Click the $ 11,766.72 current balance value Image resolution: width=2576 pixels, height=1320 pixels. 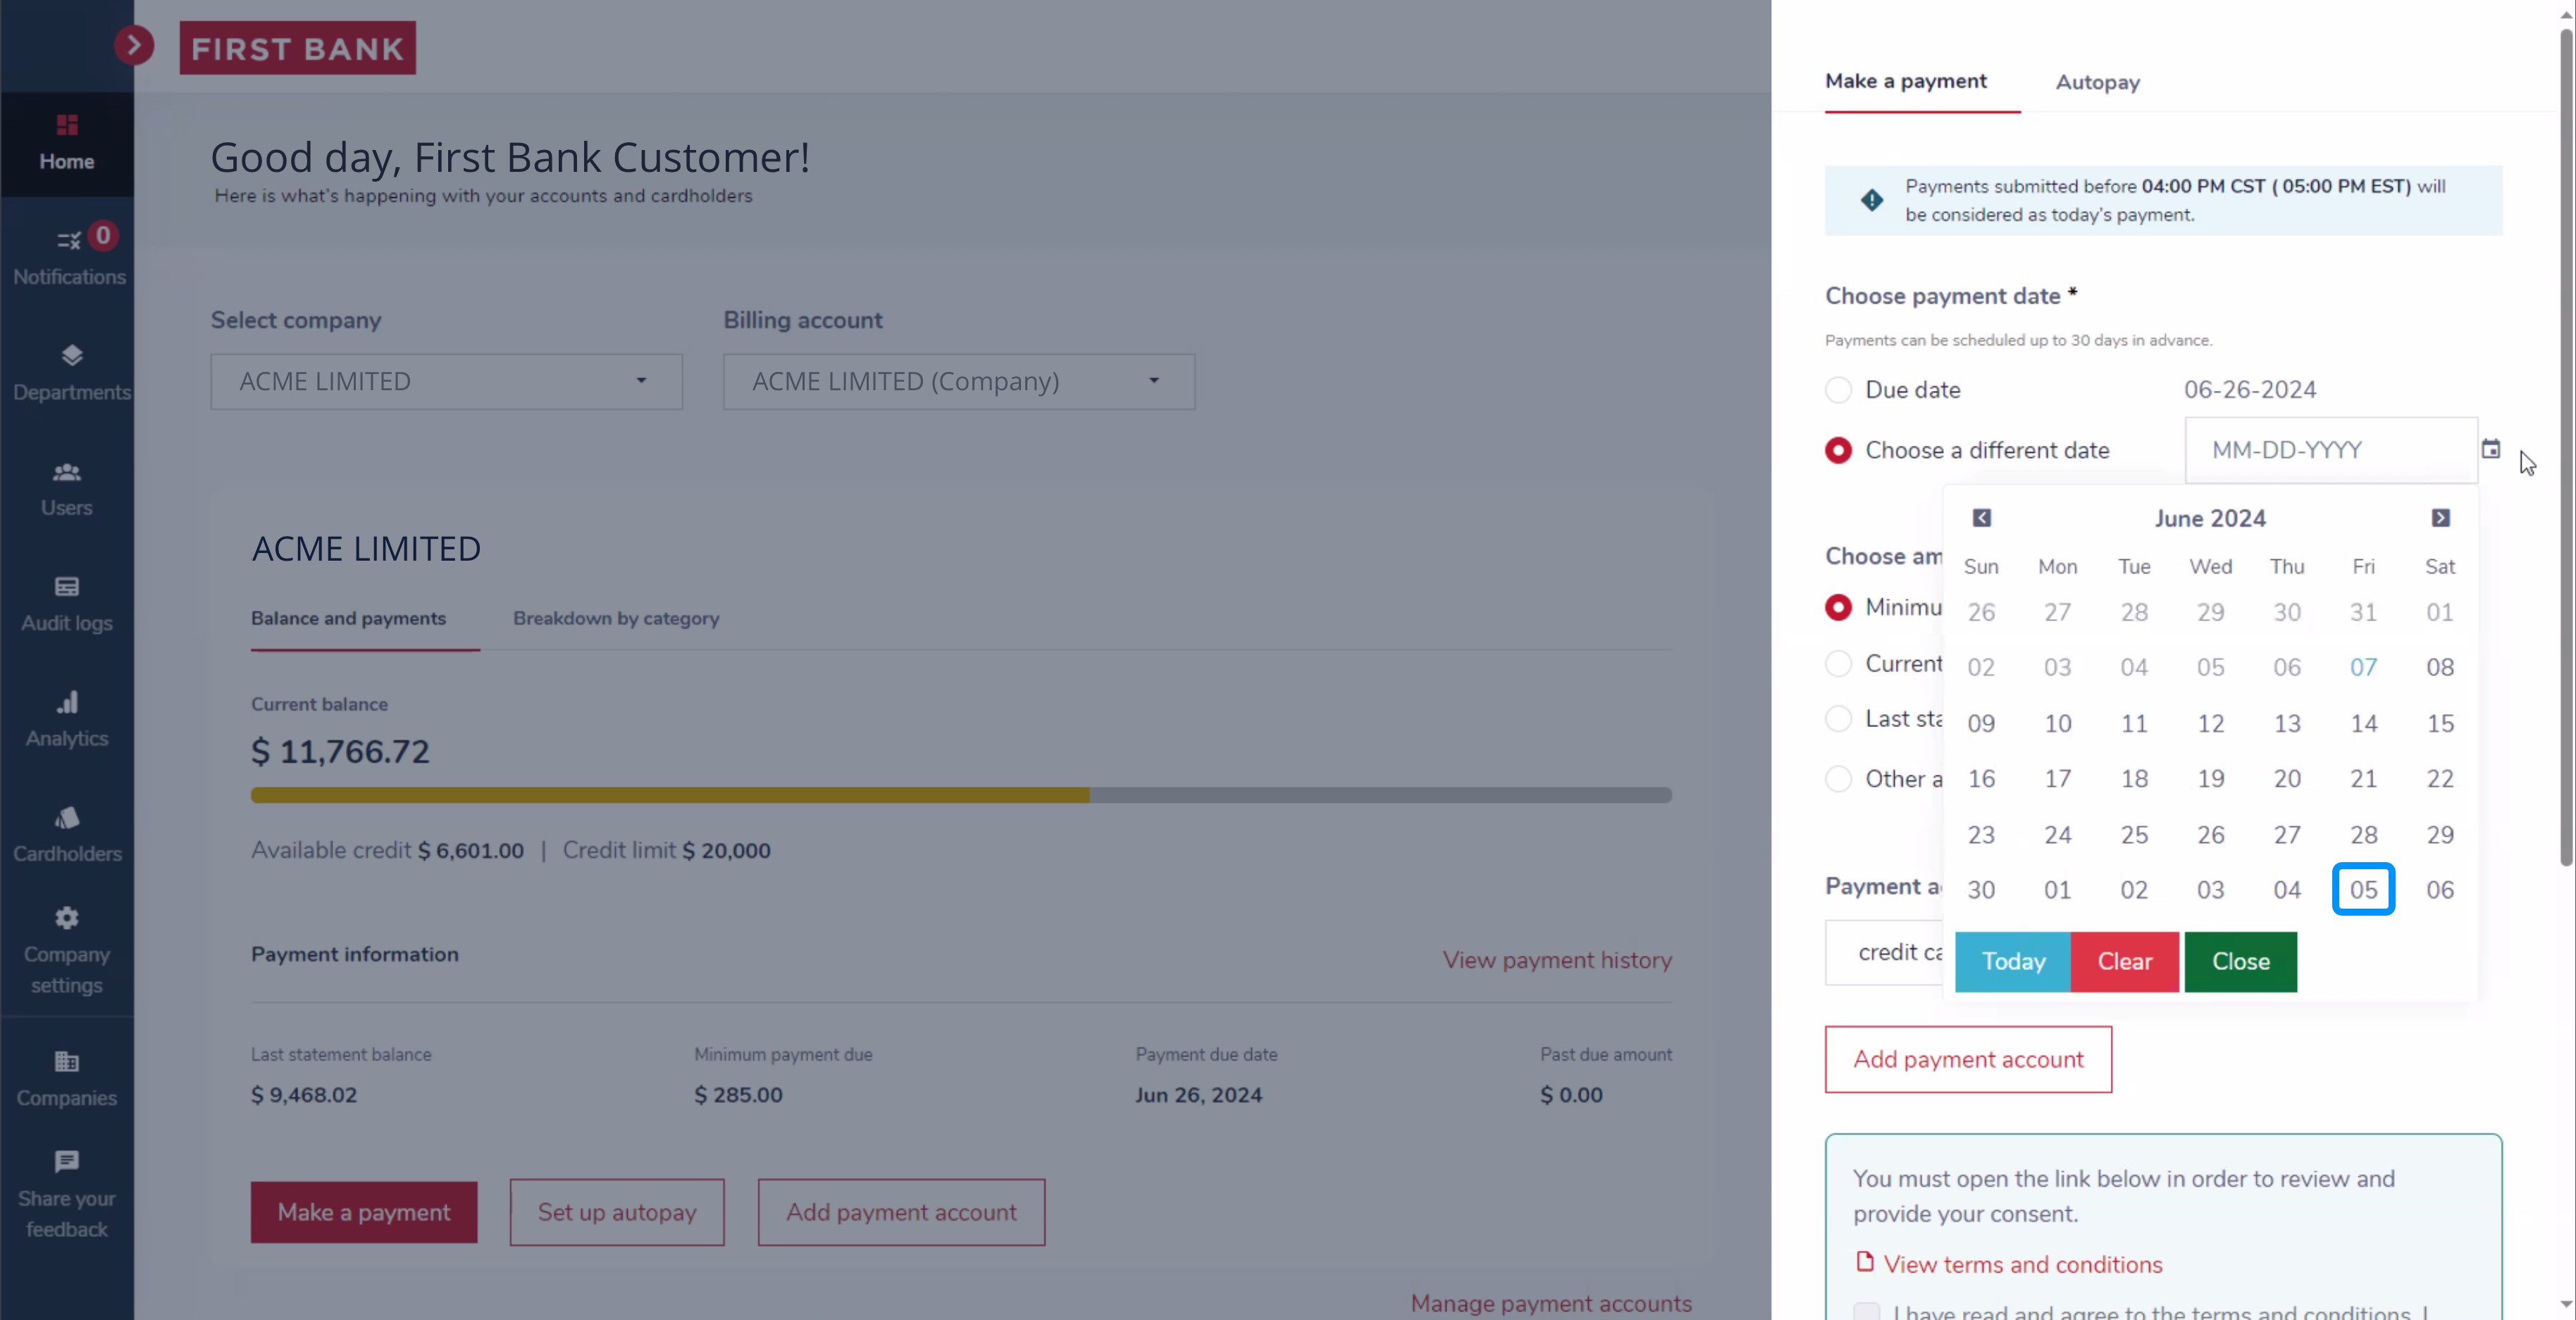click(340, 751)
